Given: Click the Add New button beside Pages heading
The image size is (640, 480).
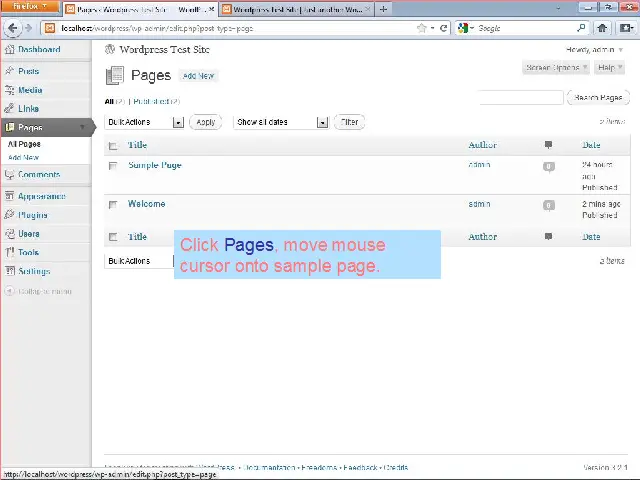Looking at the screenshot, I should click(198, 76).
